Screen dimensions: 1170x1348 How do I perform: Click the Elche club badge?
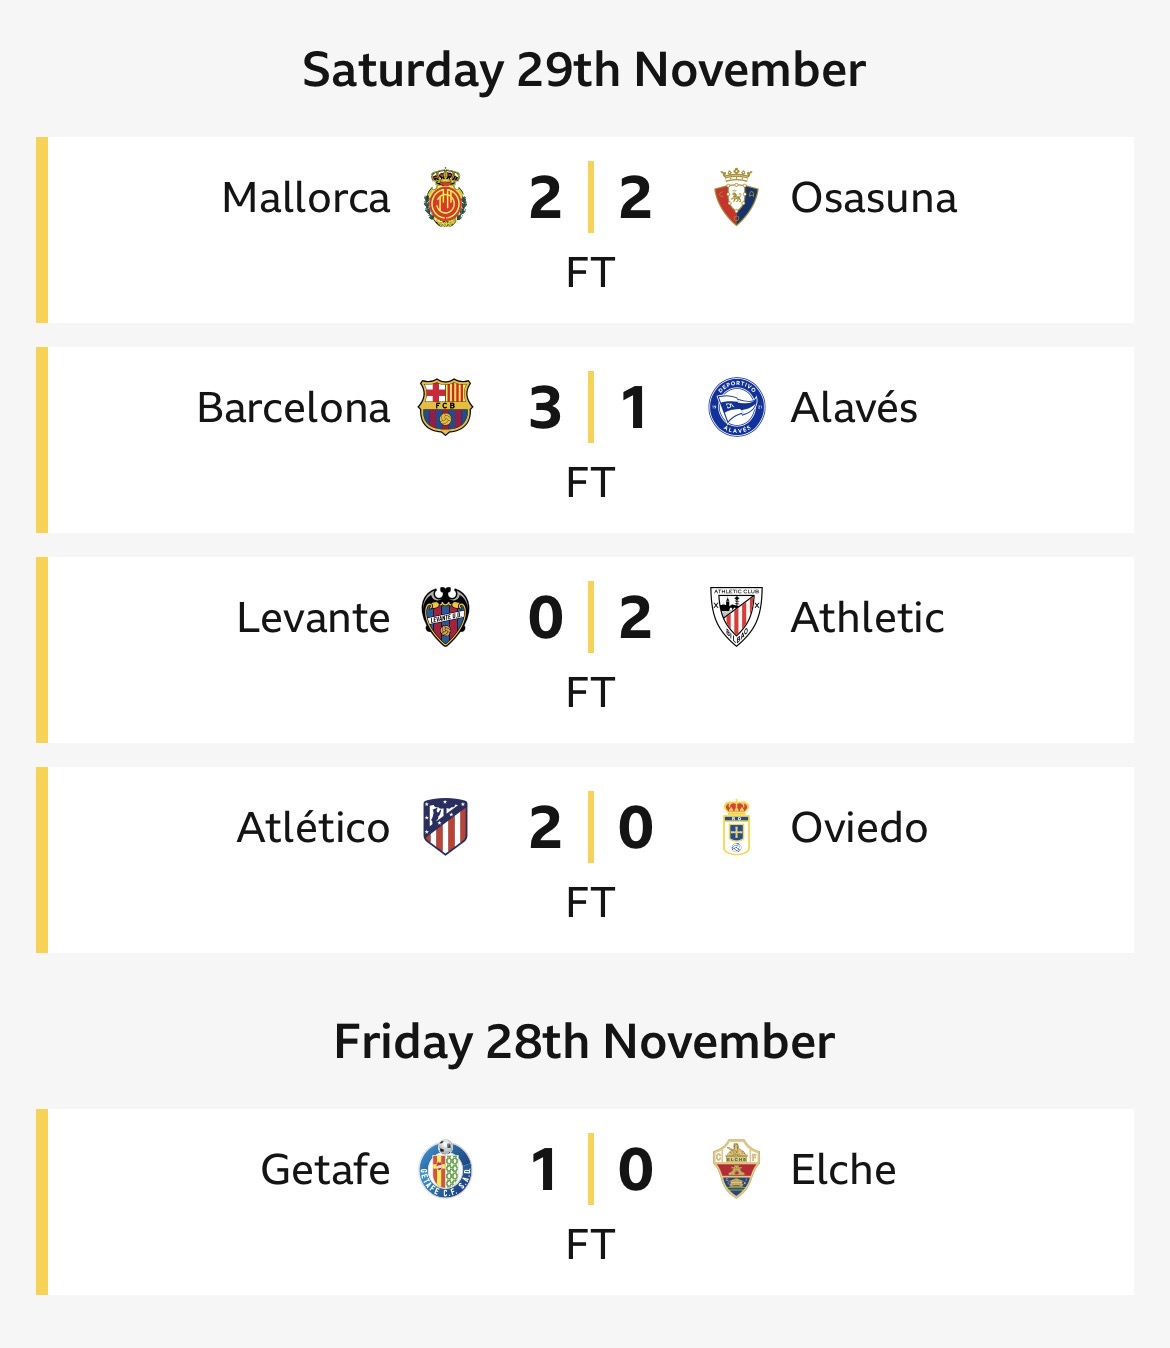pyautogui.click(x=736, y=1169)
